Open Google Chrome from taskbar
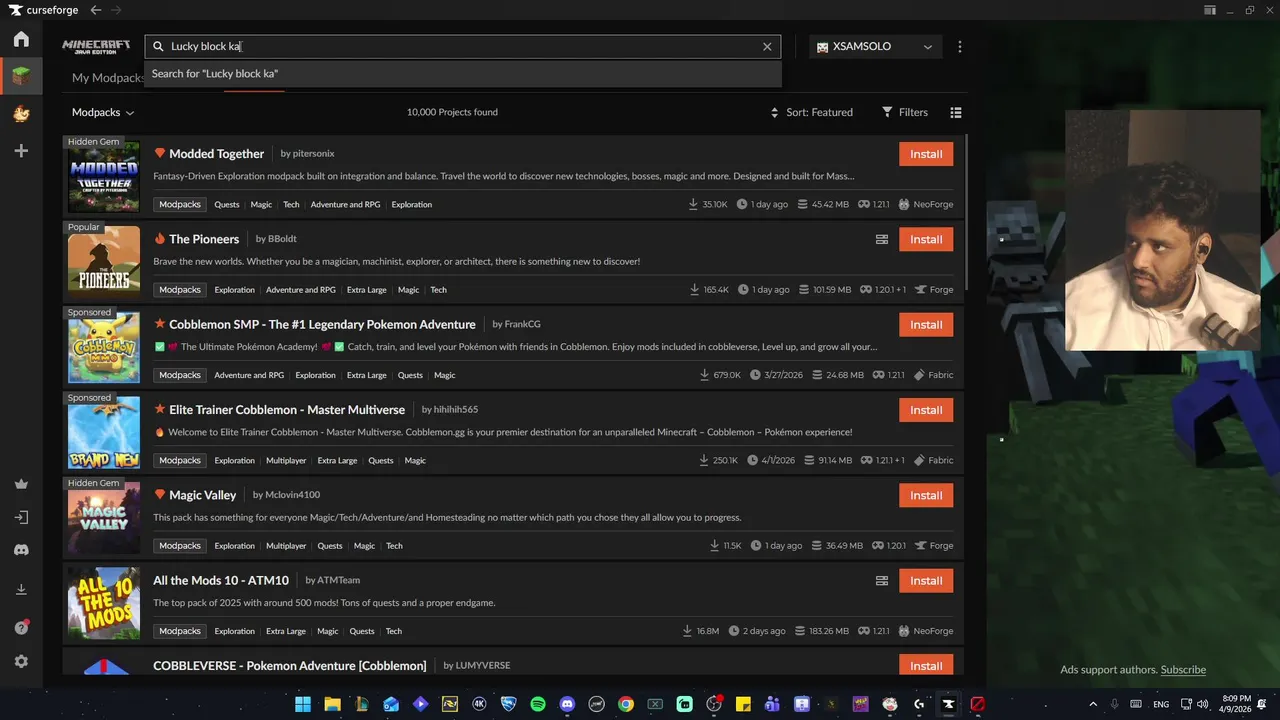The image size is (1280, 720). [x=626, y=704]
